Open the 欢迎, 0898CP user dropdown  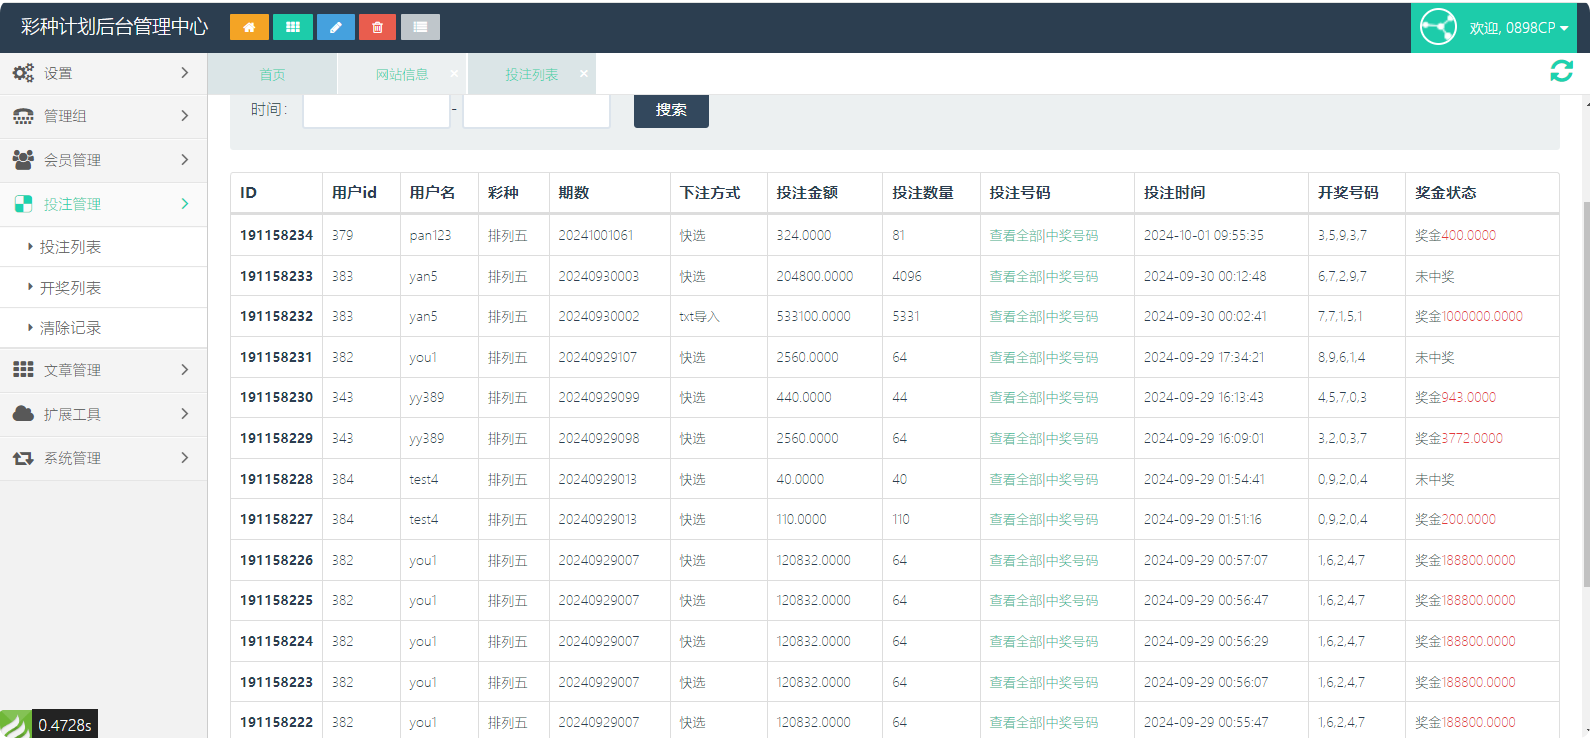(1518, 28)
